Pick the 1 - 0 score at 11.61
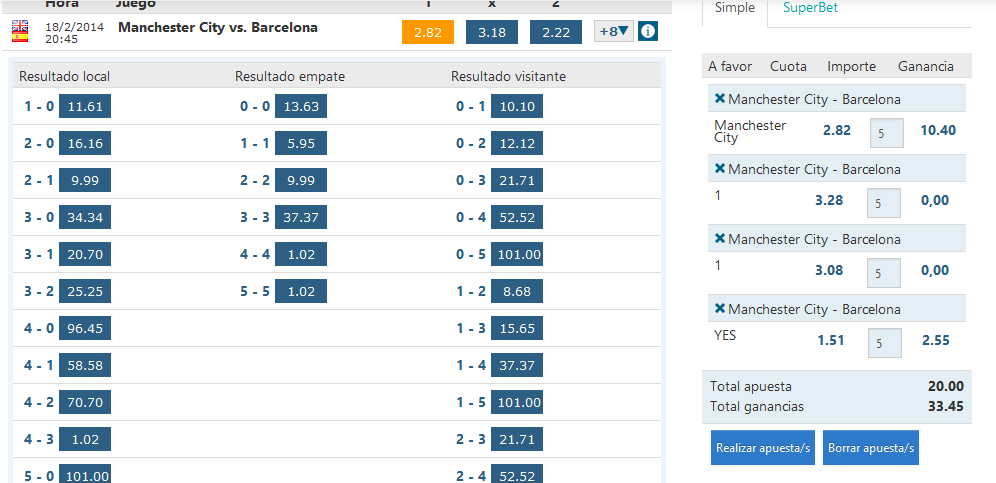The width and height of the screenshot is (996, 483). 85,107
